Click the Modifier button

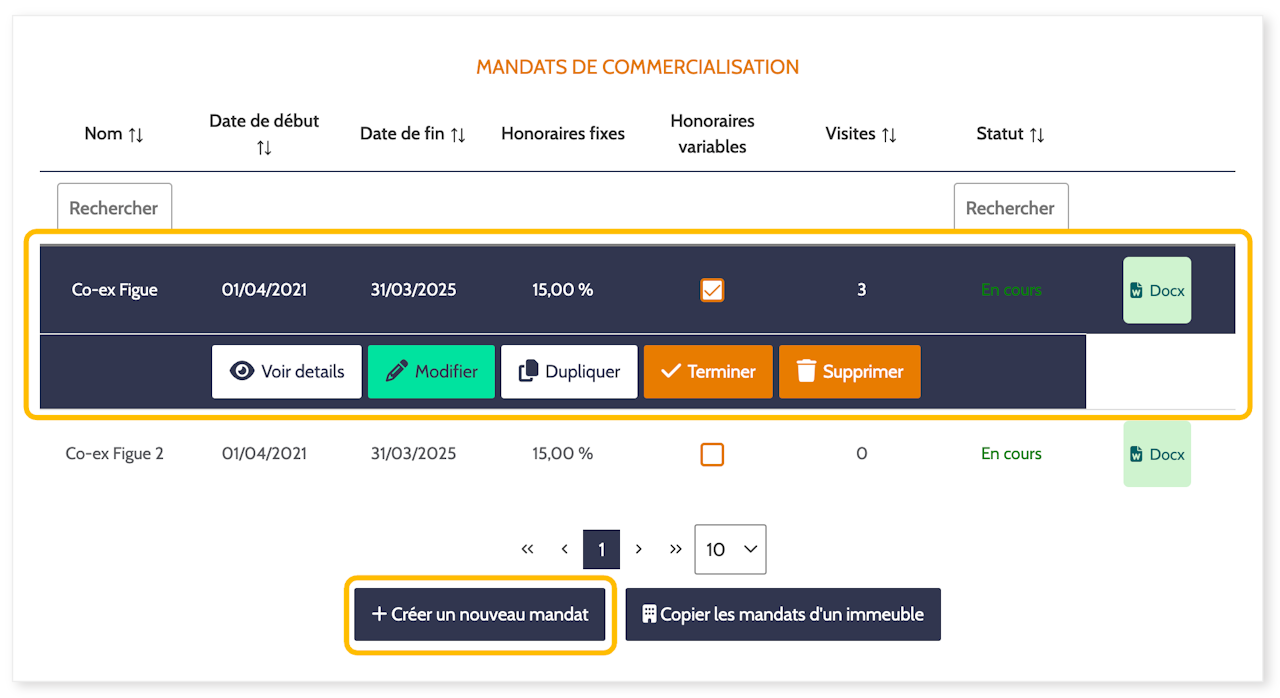432,372
